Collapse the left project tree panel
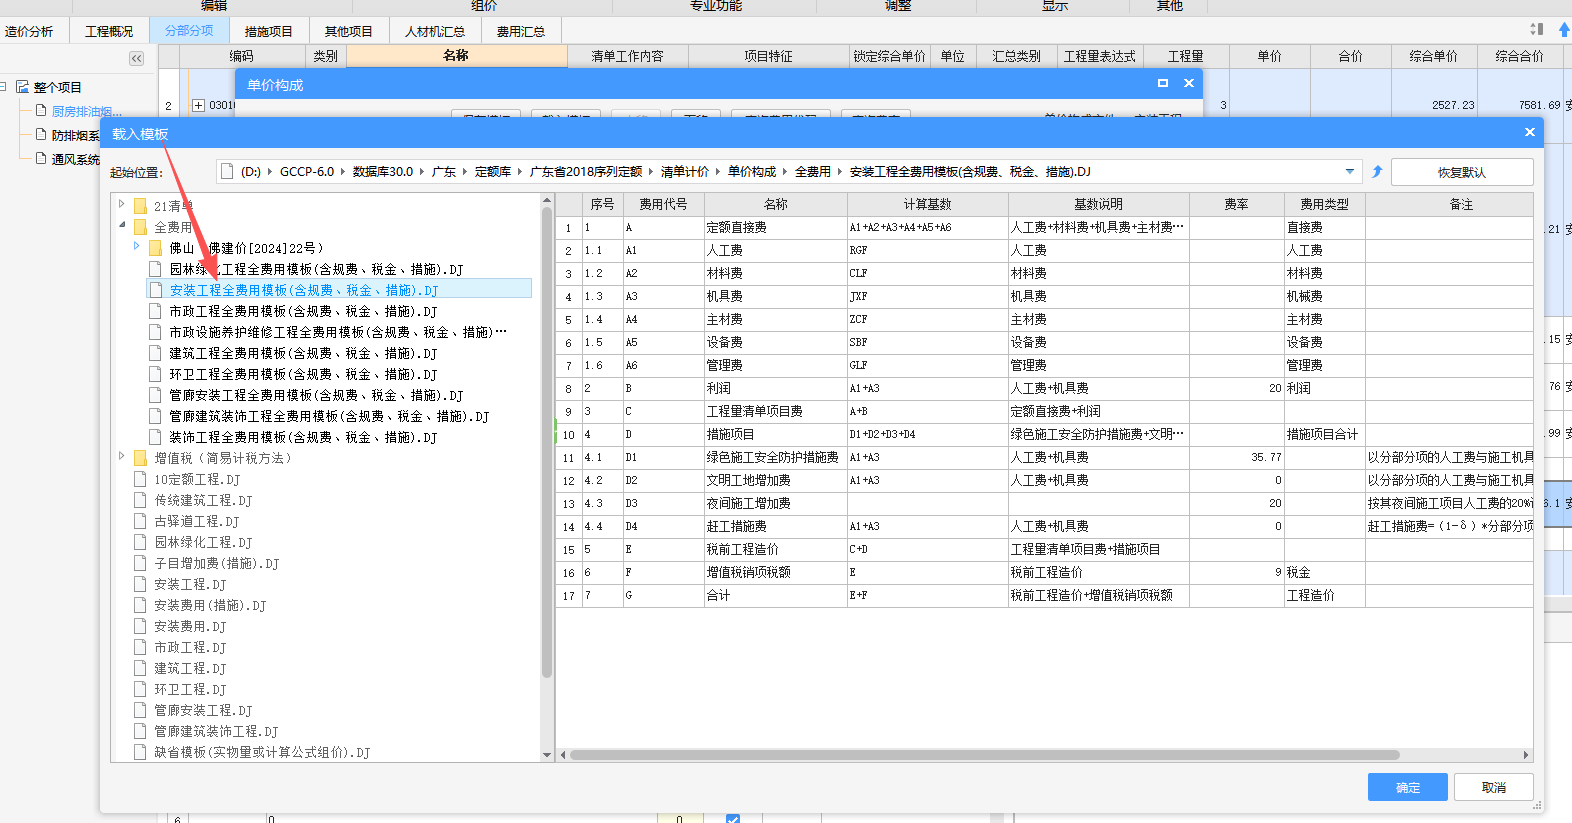1572x823 pixels. point(137,59)
